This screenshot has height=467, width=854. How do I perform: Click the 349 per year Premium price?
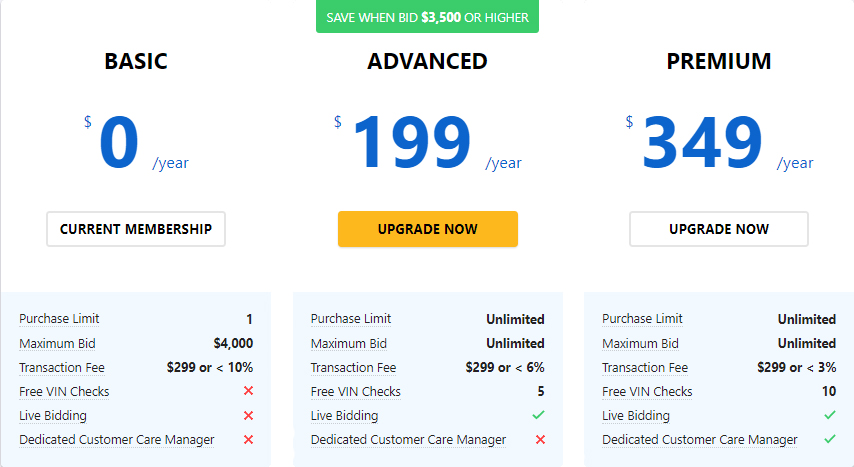point(719,143)
